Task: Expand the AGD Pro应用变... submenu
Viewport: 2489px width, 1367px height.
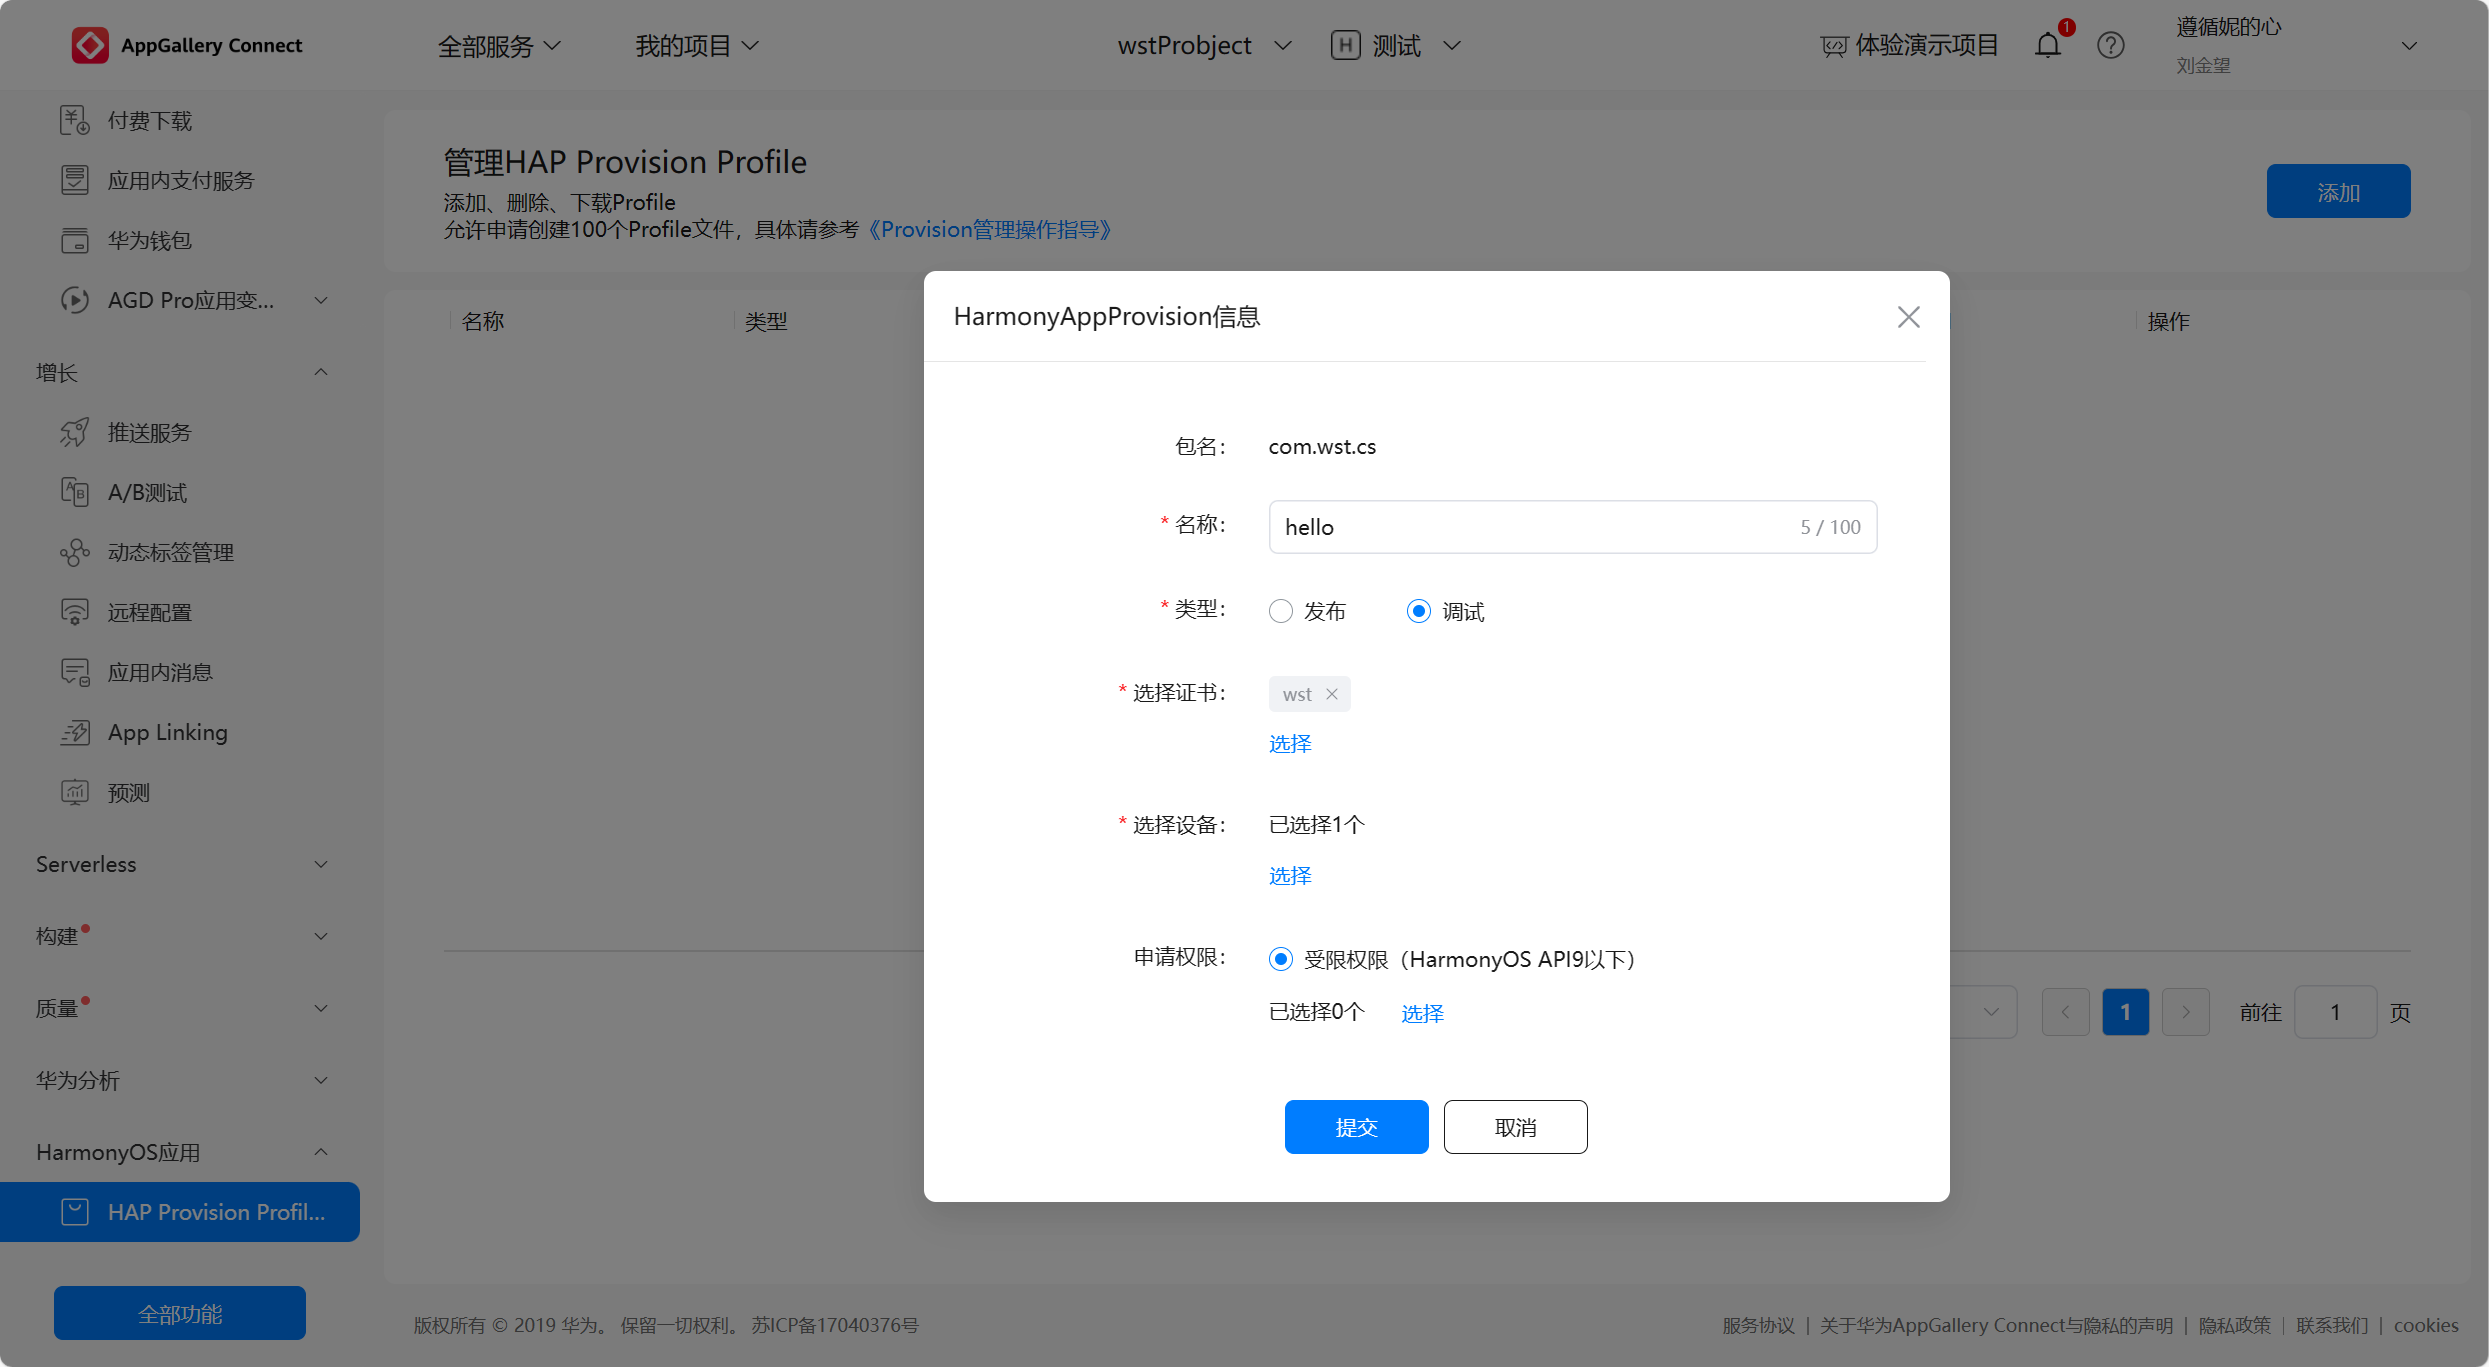Action: click(x=321, y=300)
